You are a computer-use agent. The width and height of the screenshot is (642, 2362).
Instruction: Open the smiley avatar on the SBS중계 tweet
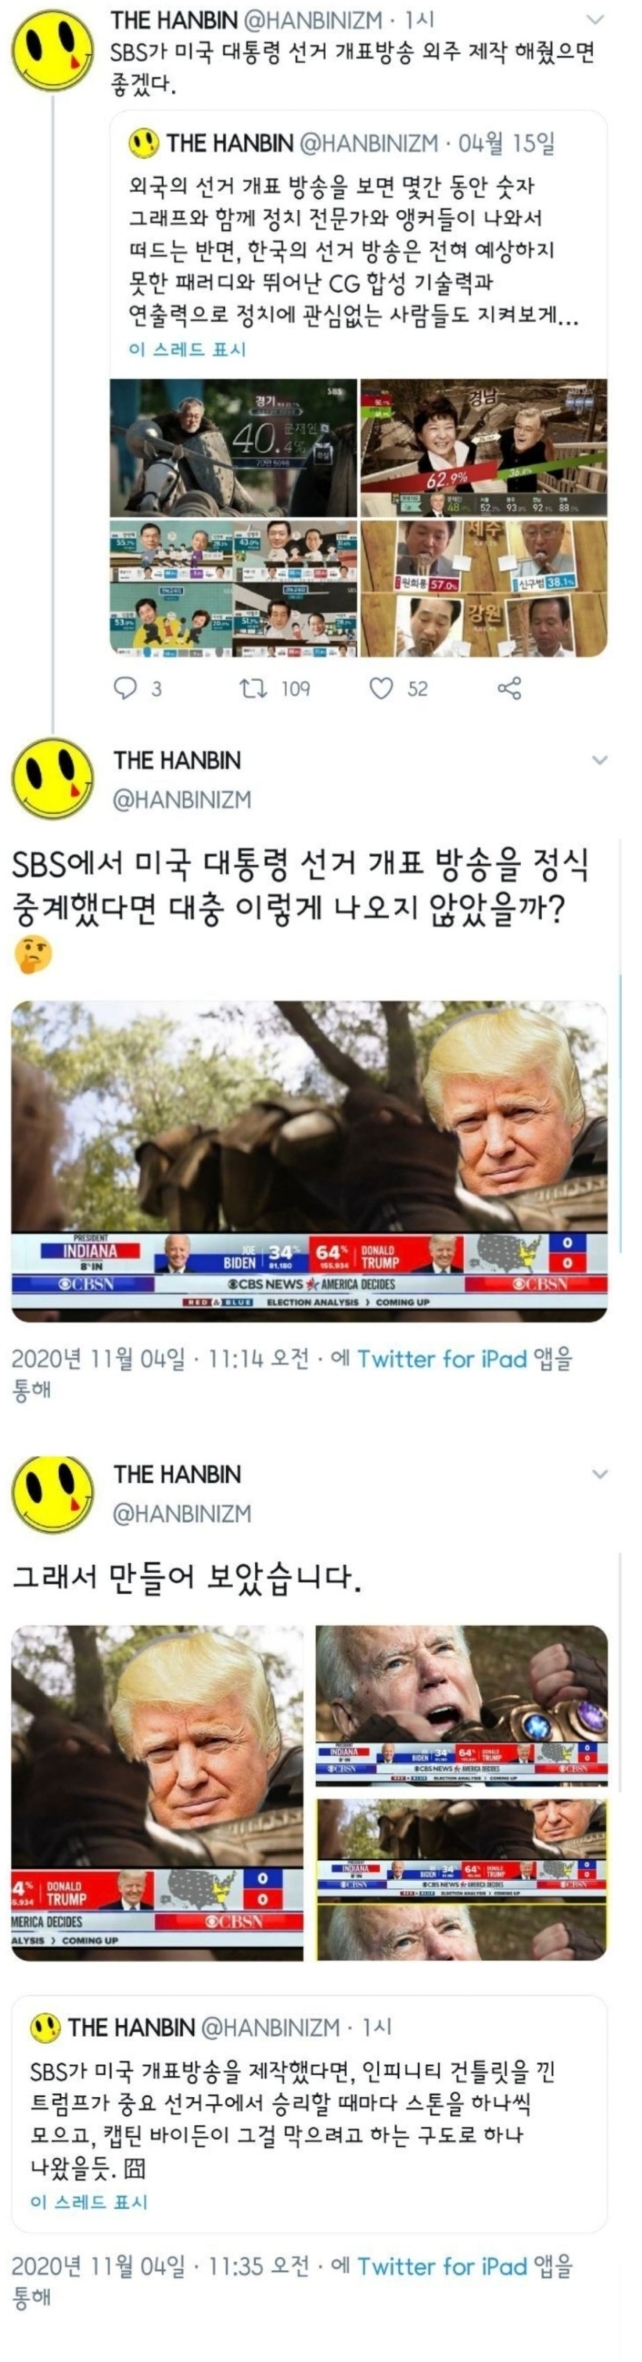point(52,779)
